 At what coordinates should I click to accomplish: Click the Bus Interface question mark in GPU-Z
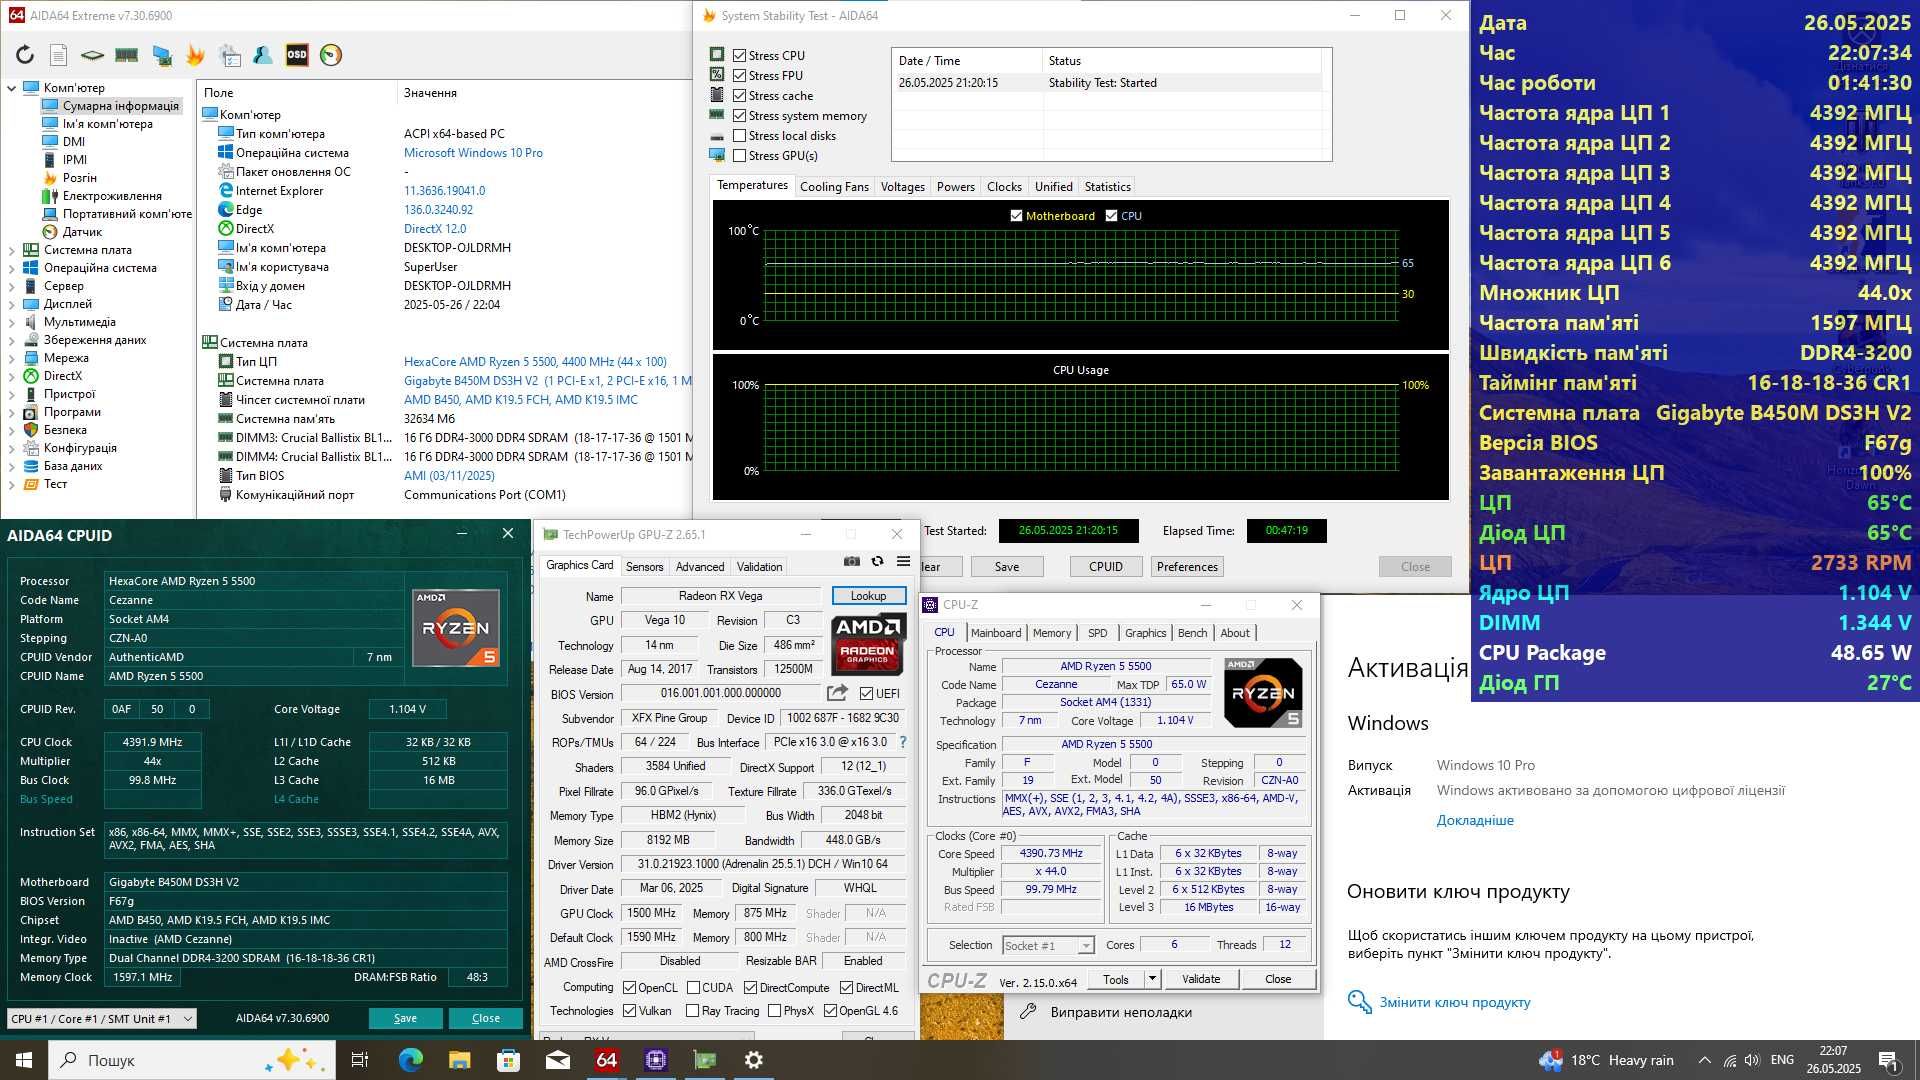click(903, 742)
